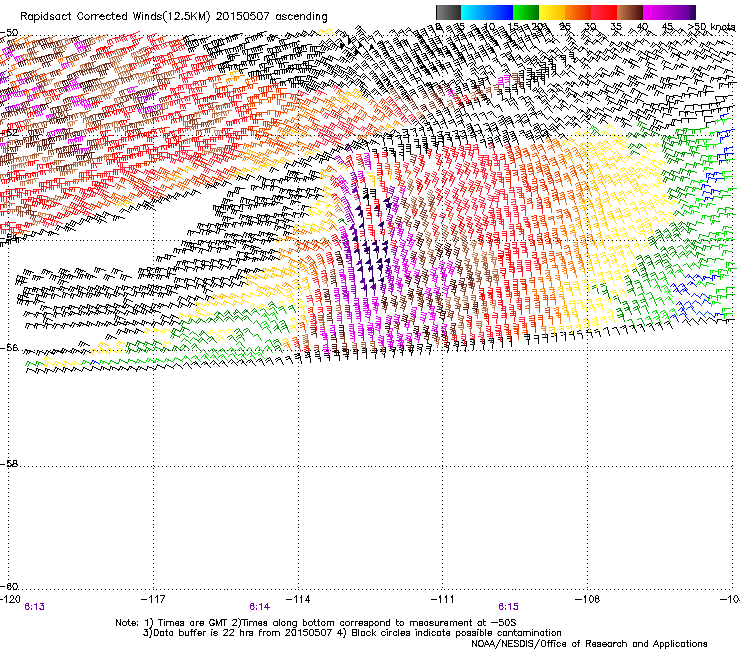Screen dimensions: 740x650
Task: Click the purple time label 6:13
Action: click(x=34, y=607)
